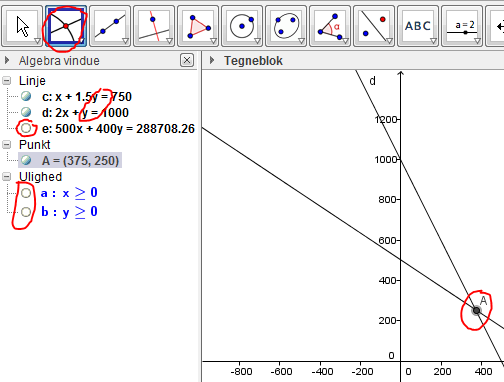Click x-axis tick label -800
The width and height of the screenshot is (504, 382).
[x=241, y=371]
